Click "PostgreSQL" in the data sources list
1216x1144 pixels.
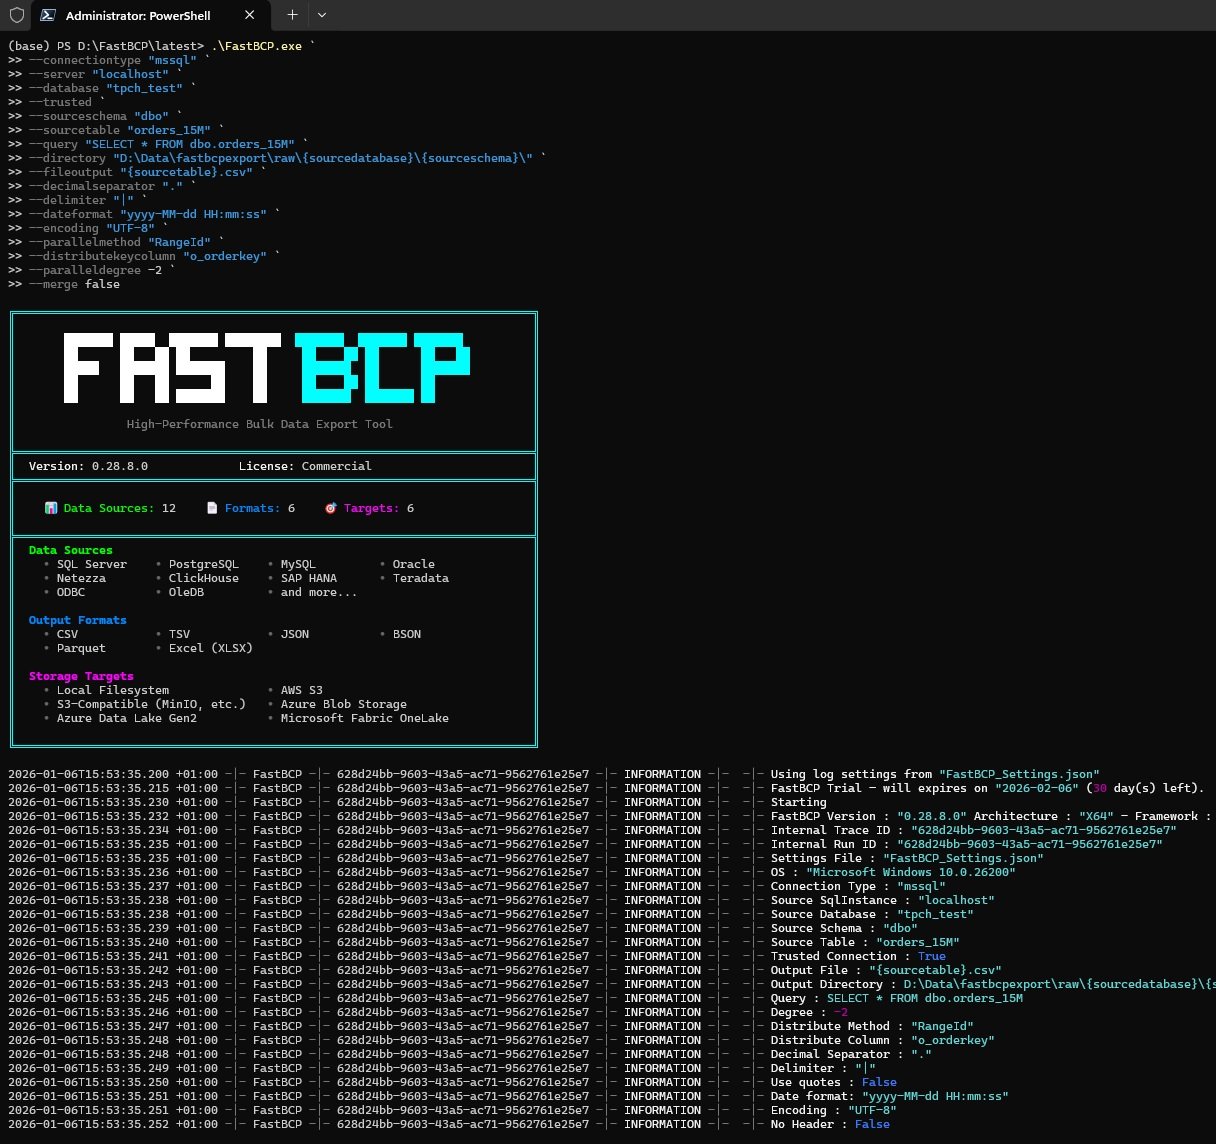pos(204,564)
